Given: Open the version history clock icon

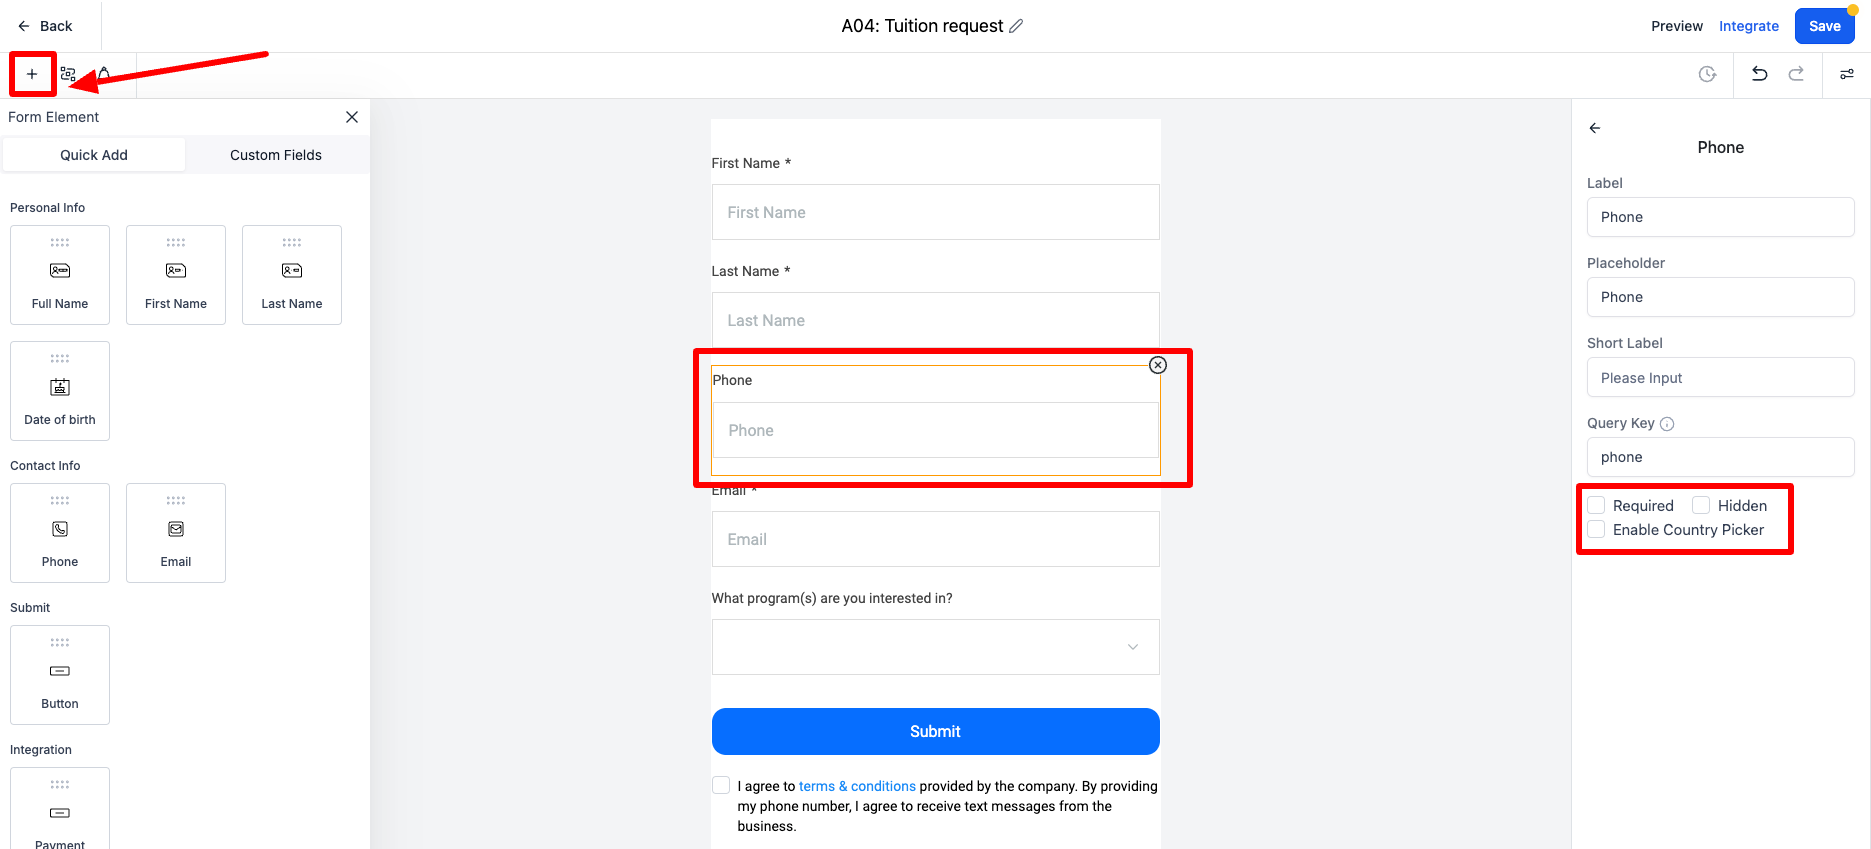Looking at the screenshot, I should point(1708,74).
